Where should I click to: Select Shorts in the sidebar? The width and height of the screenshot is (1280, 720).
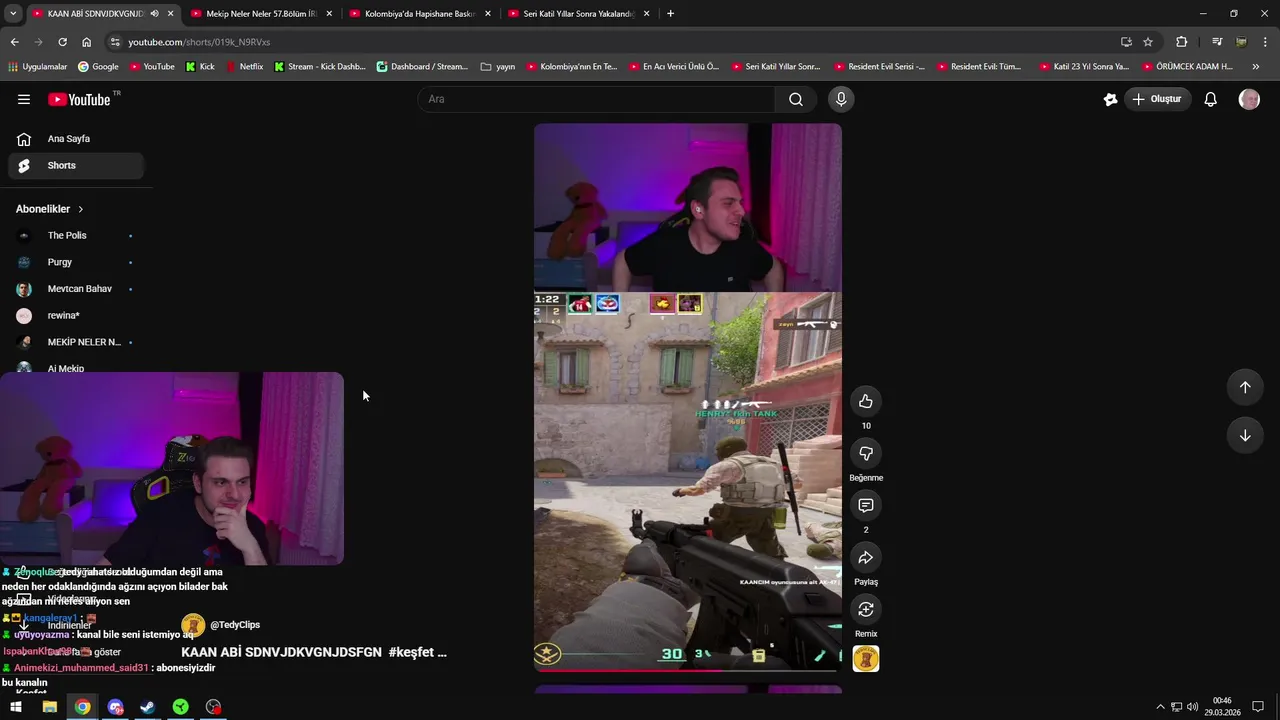(x=76, y=166)
